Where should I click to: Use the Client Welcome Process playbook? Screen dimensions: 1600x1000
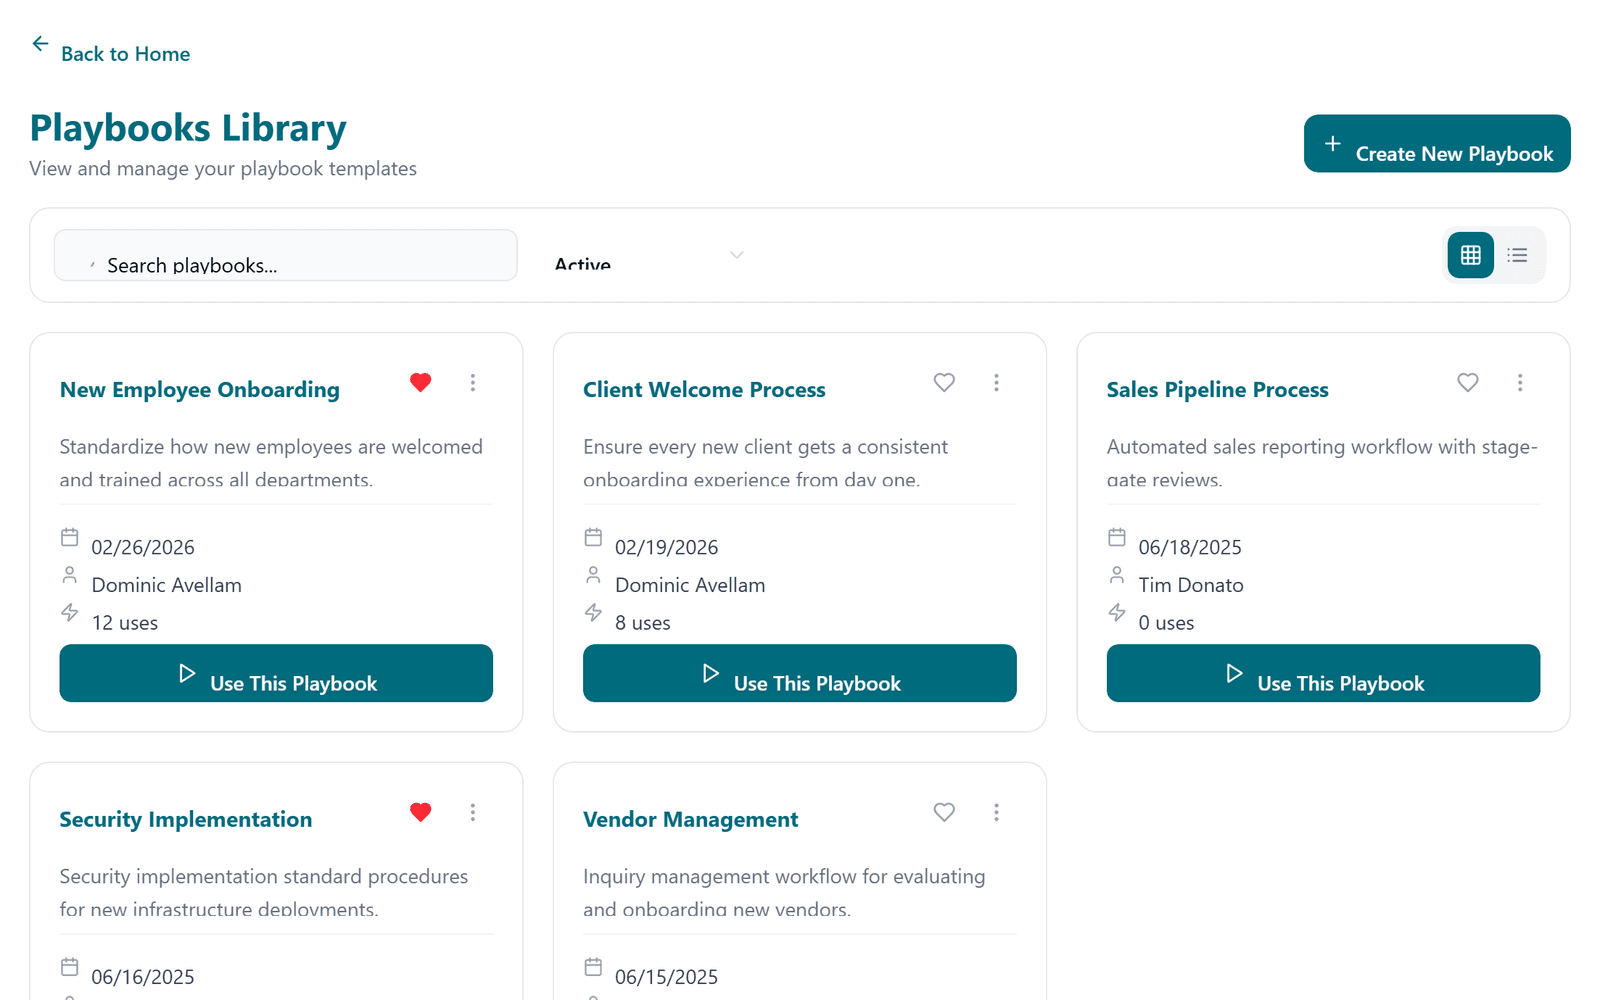[800, 673]
